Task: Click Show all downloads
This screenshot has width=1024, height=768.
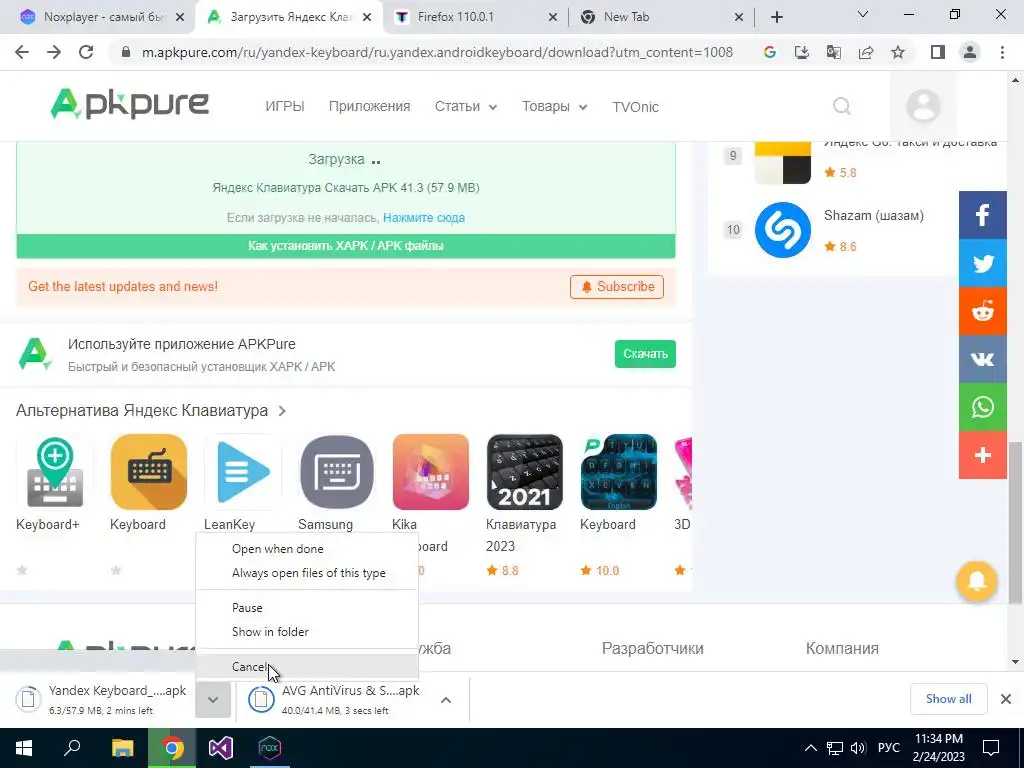Action: coord(948,699)
